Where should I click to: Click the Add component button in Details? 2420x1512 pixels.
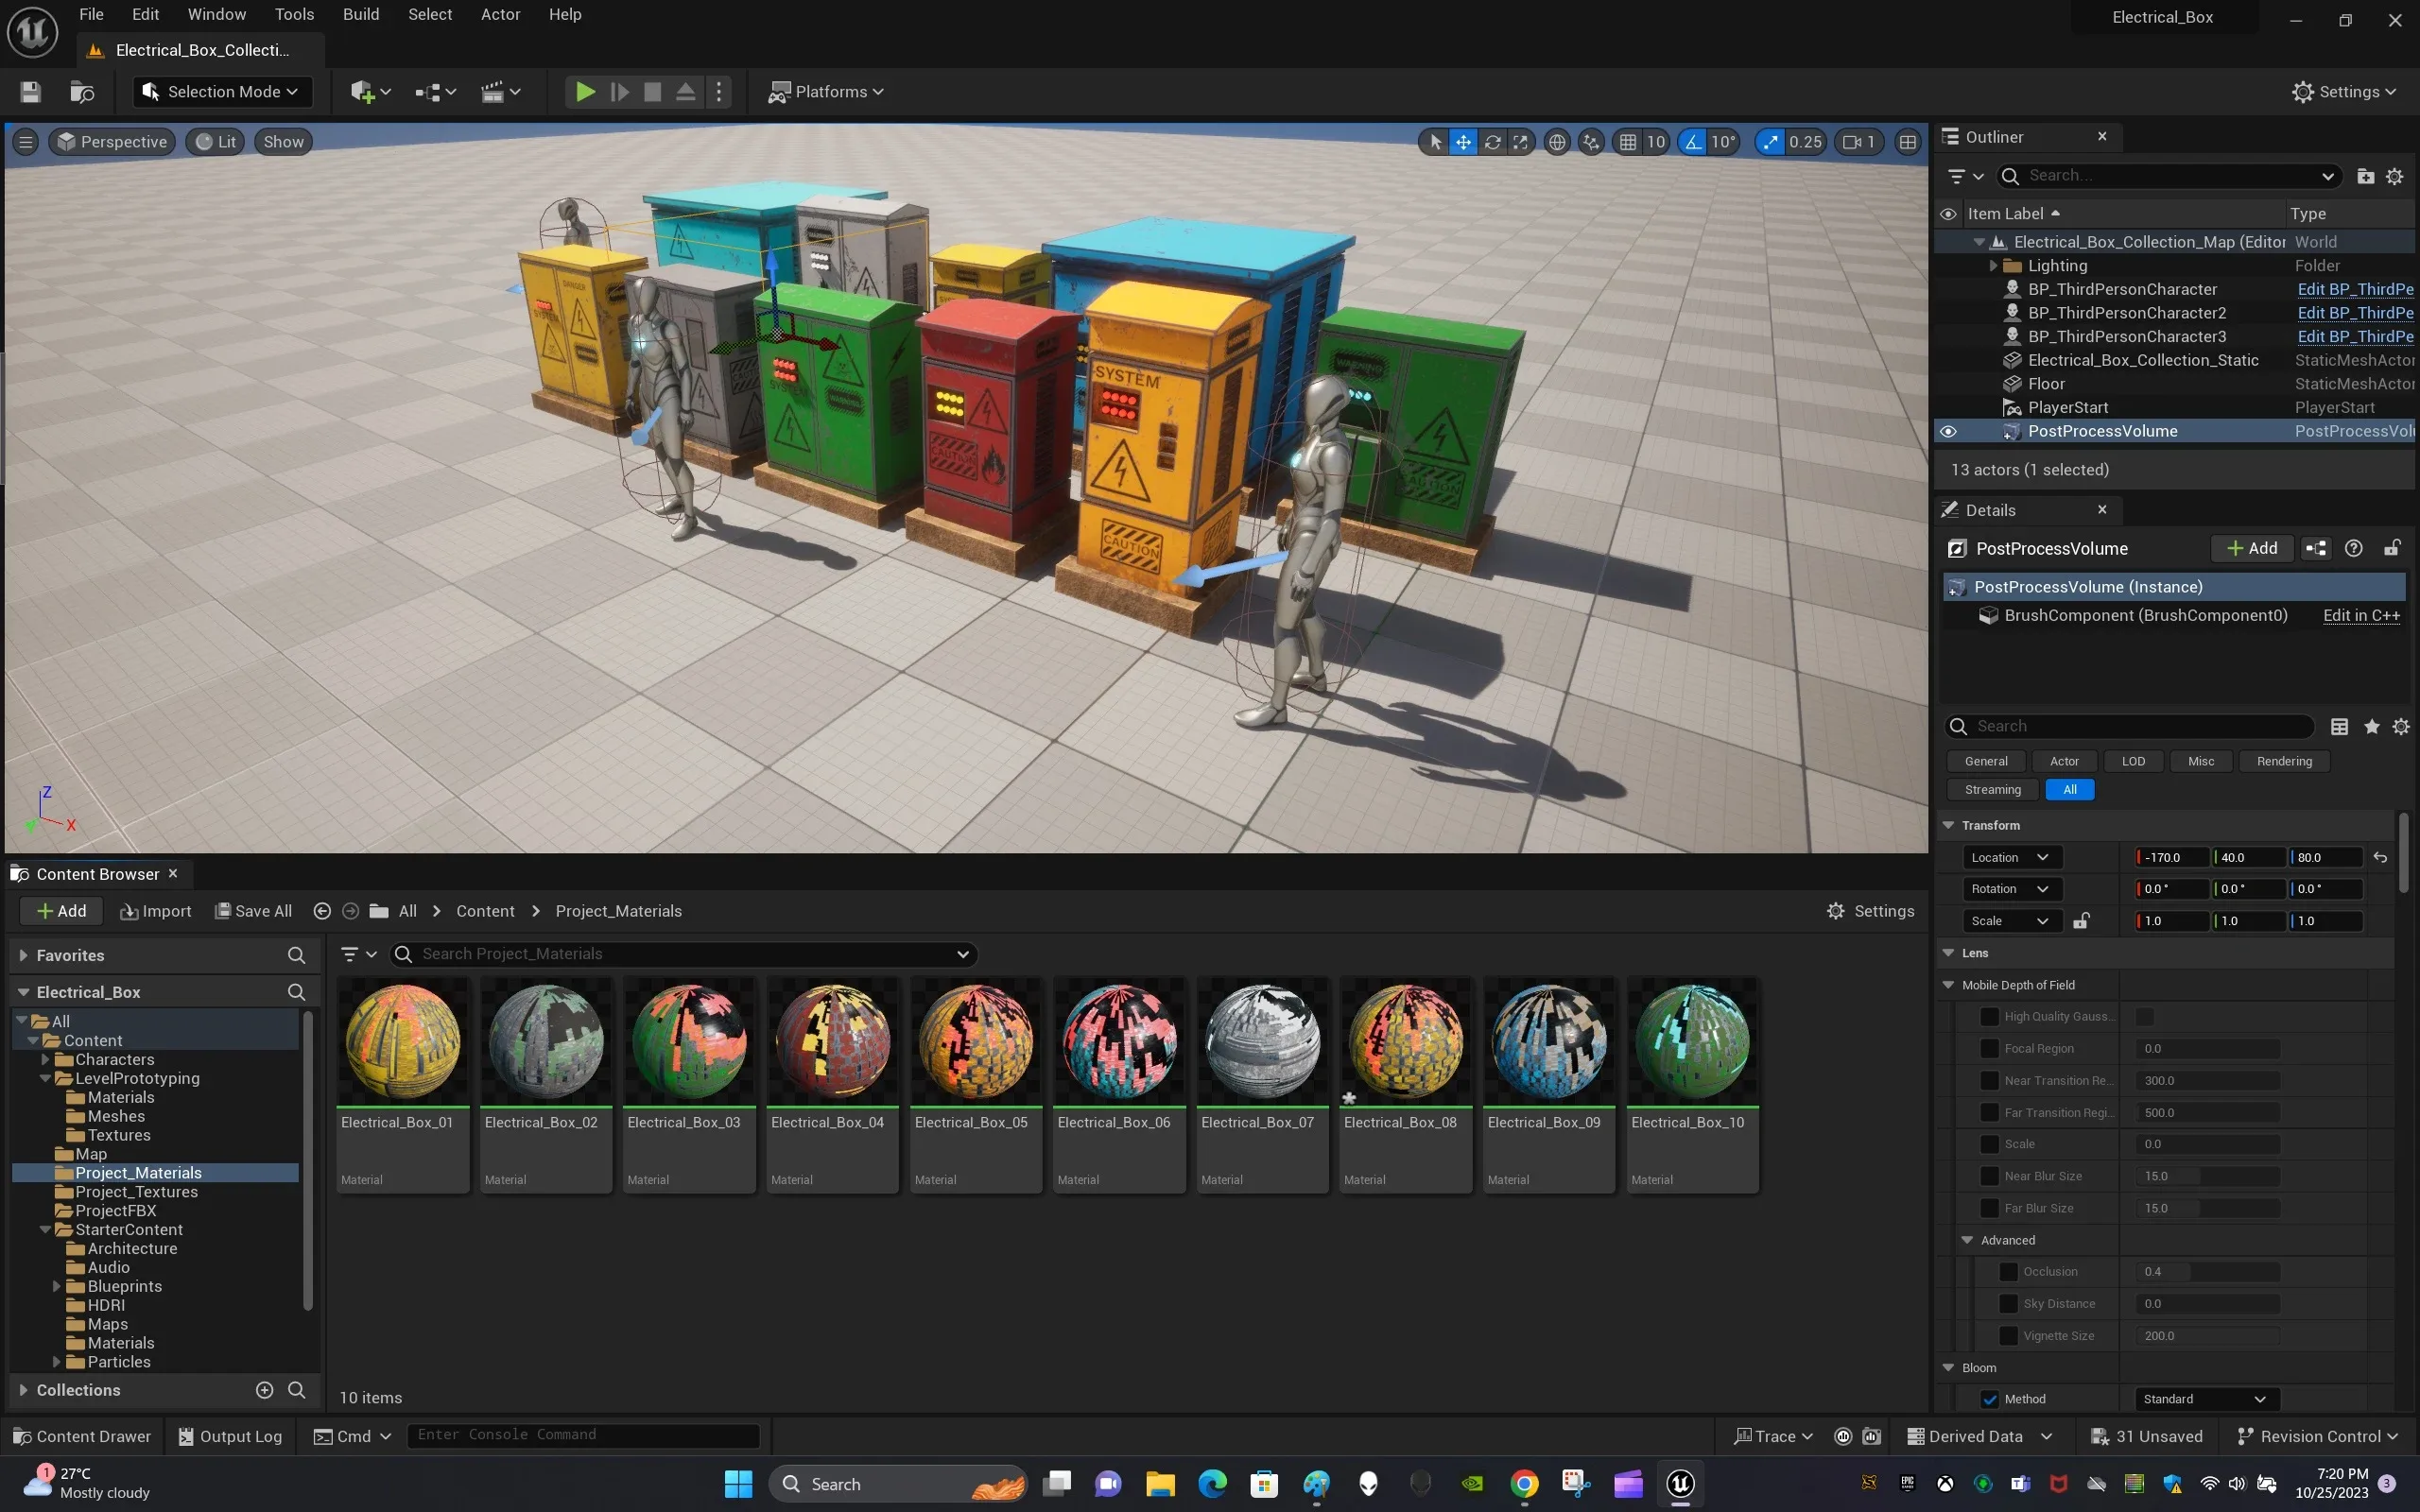[x=2251, y=548]
